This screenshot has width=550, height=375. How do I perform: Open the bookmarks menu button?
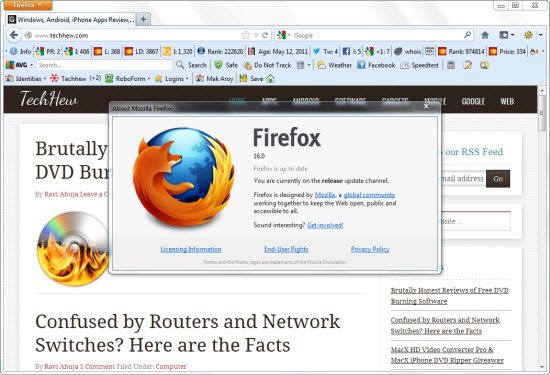[507, 35]
